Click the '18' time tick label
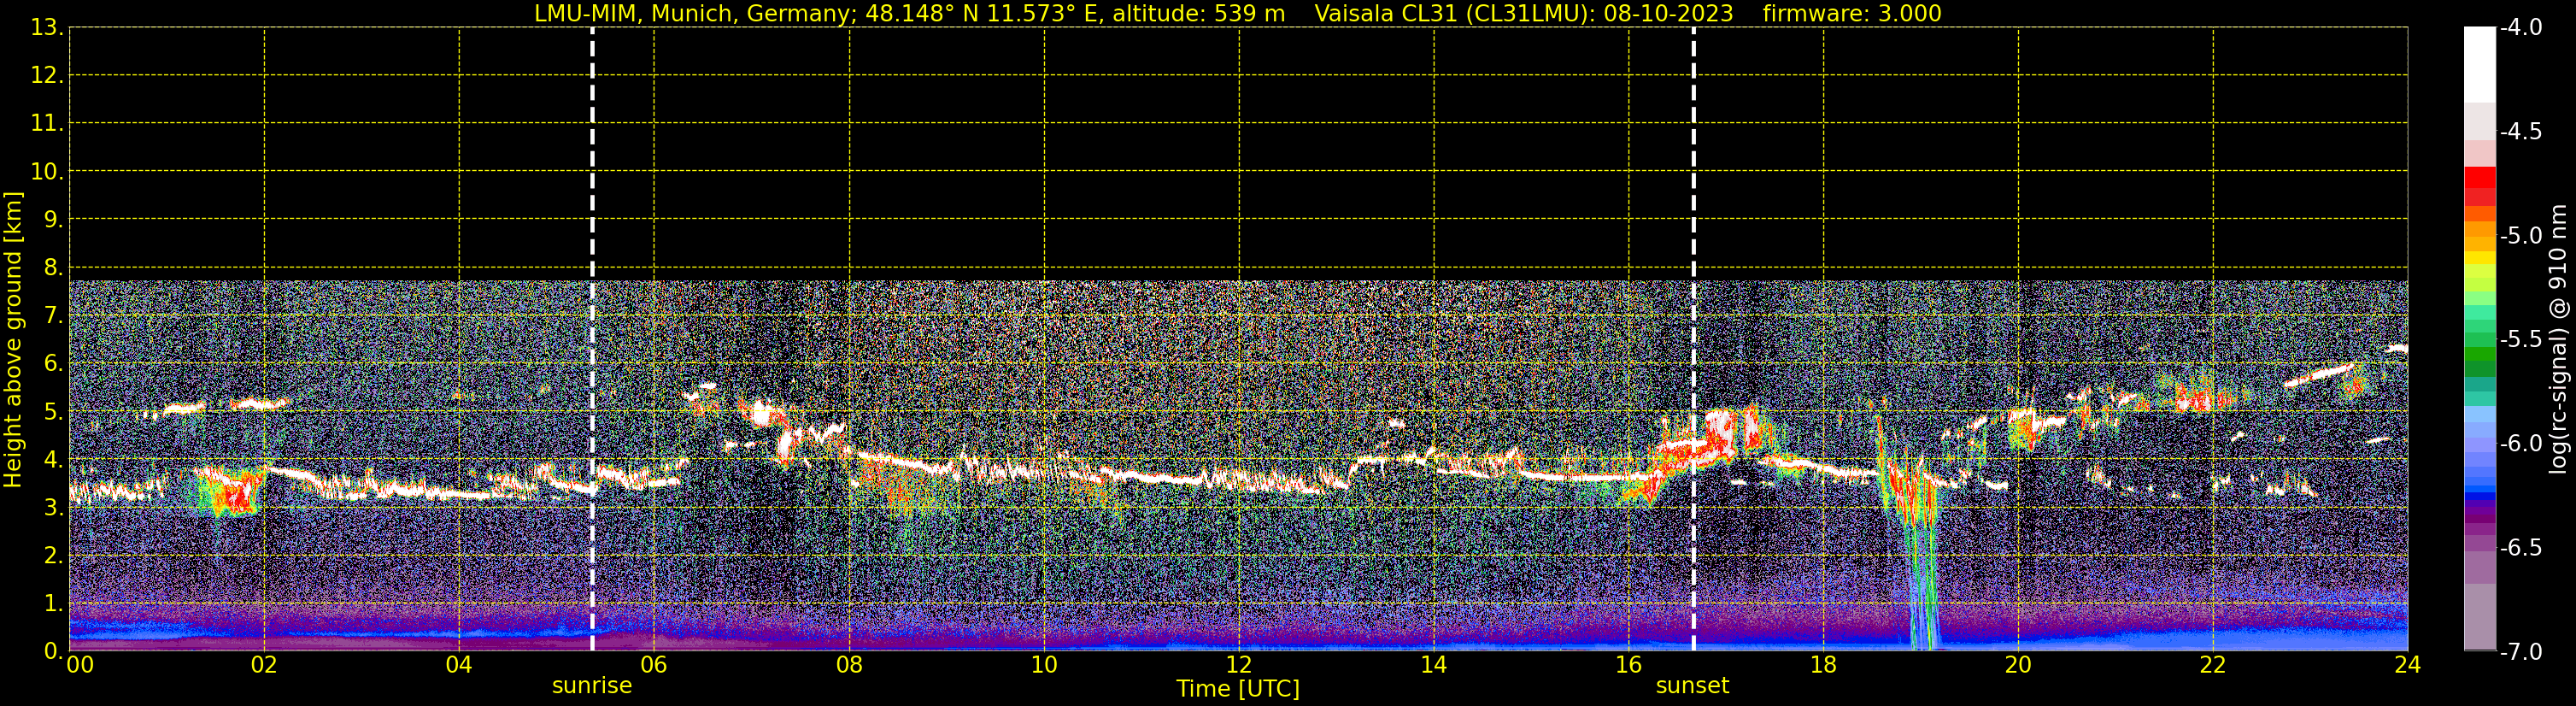 pos(1823,665)
